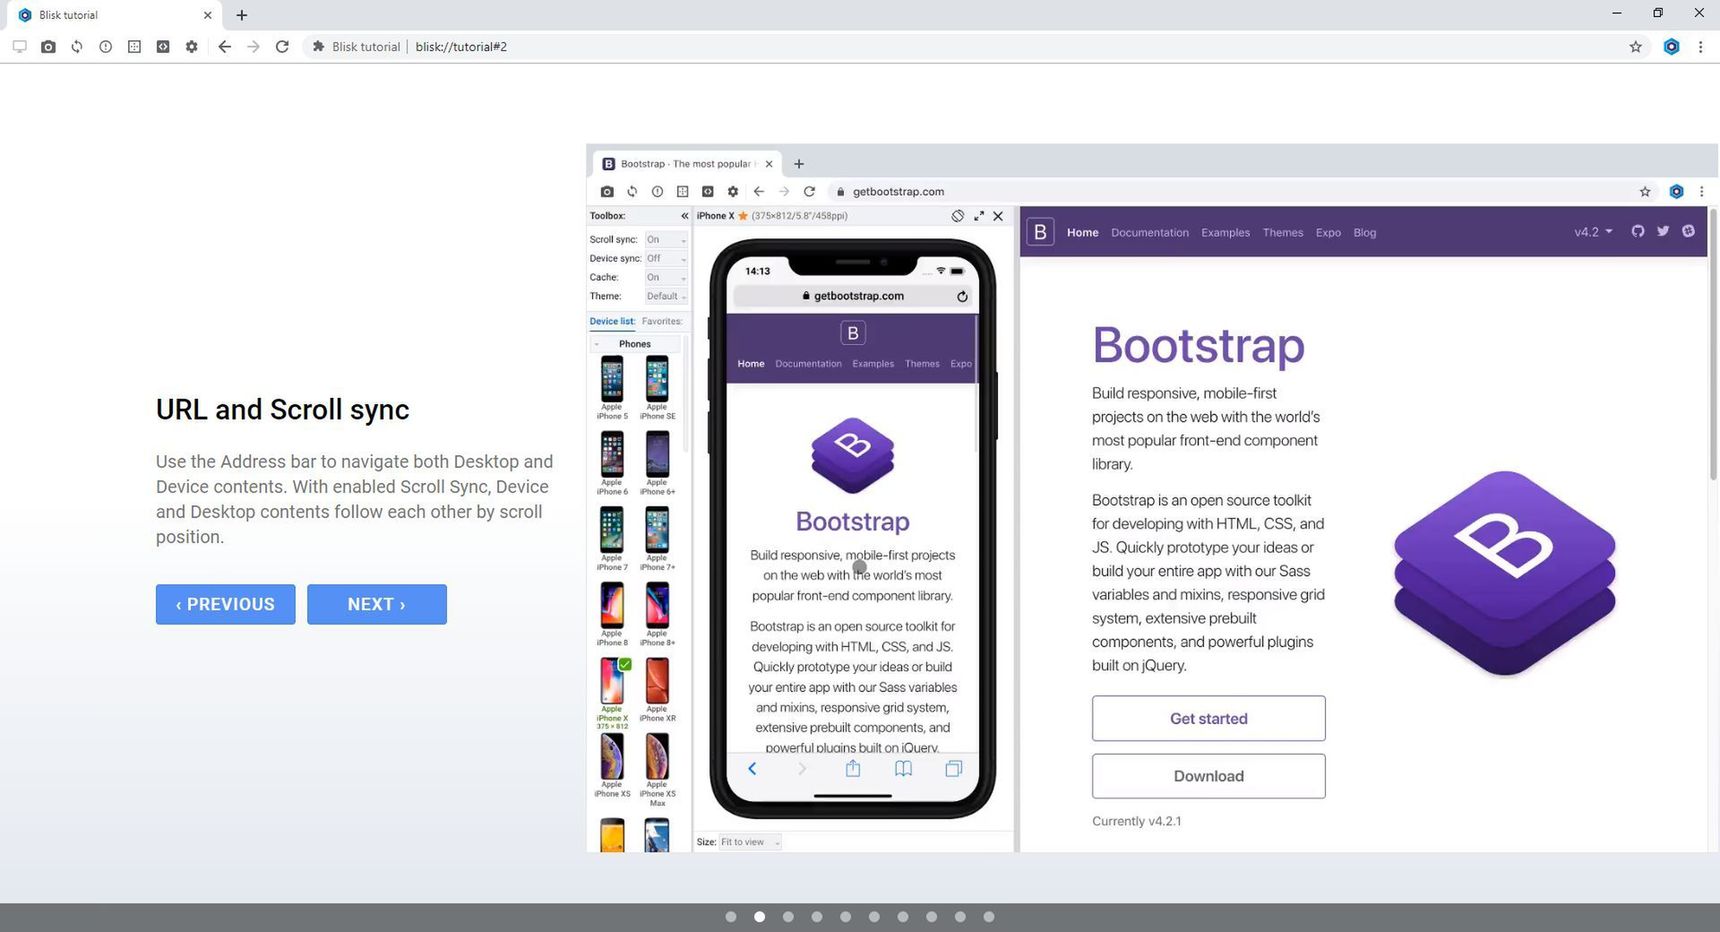Screen dimensions: 1720x932
Task: Open the error monitor icon in outer toolbar
Action: click(105, 47)
